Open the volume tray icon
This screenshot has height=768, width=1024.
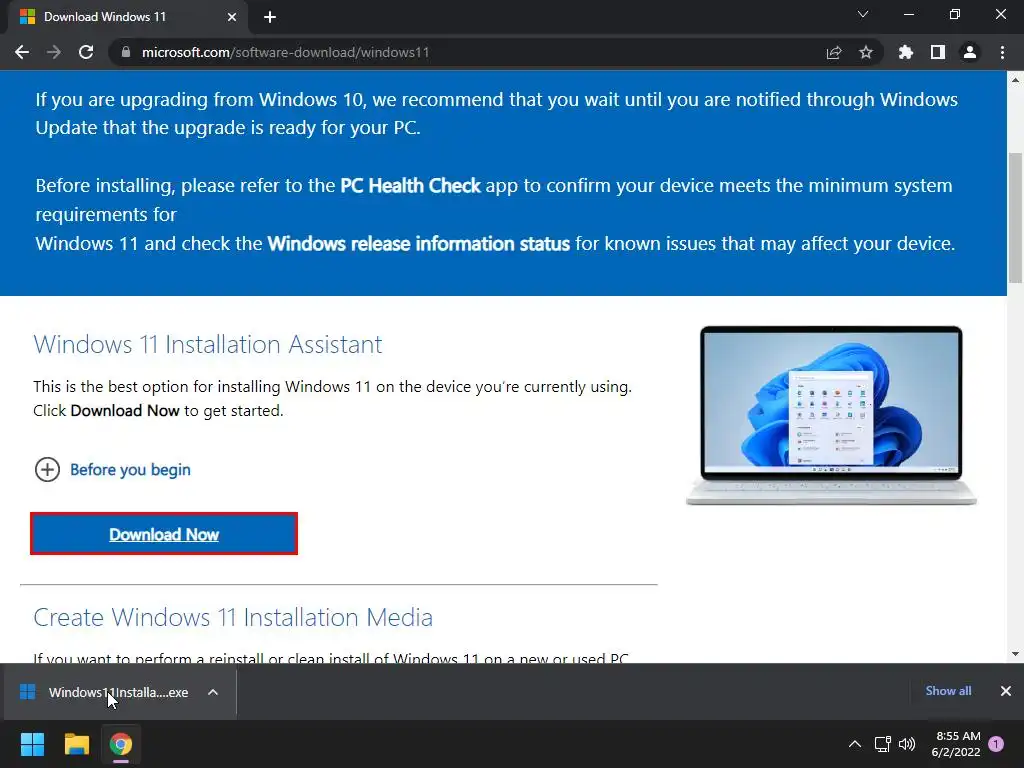click(906, 744)
